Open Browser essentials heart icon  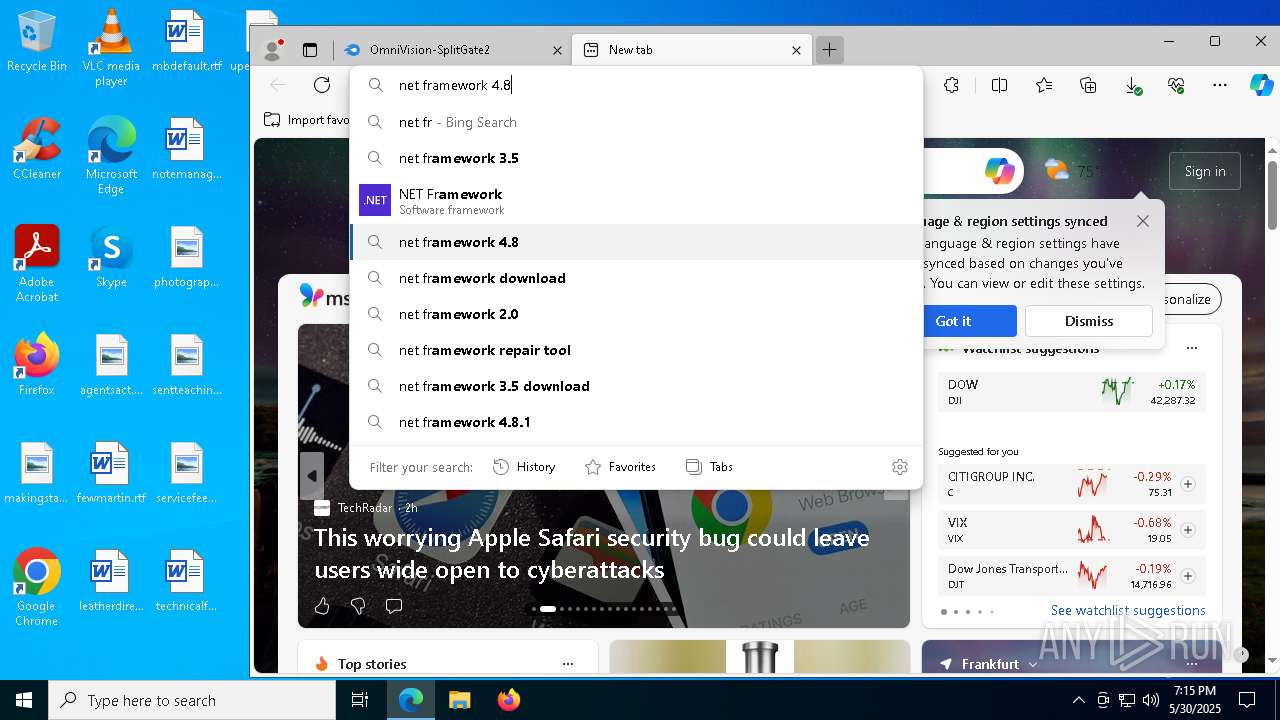tap(1176, 86)
